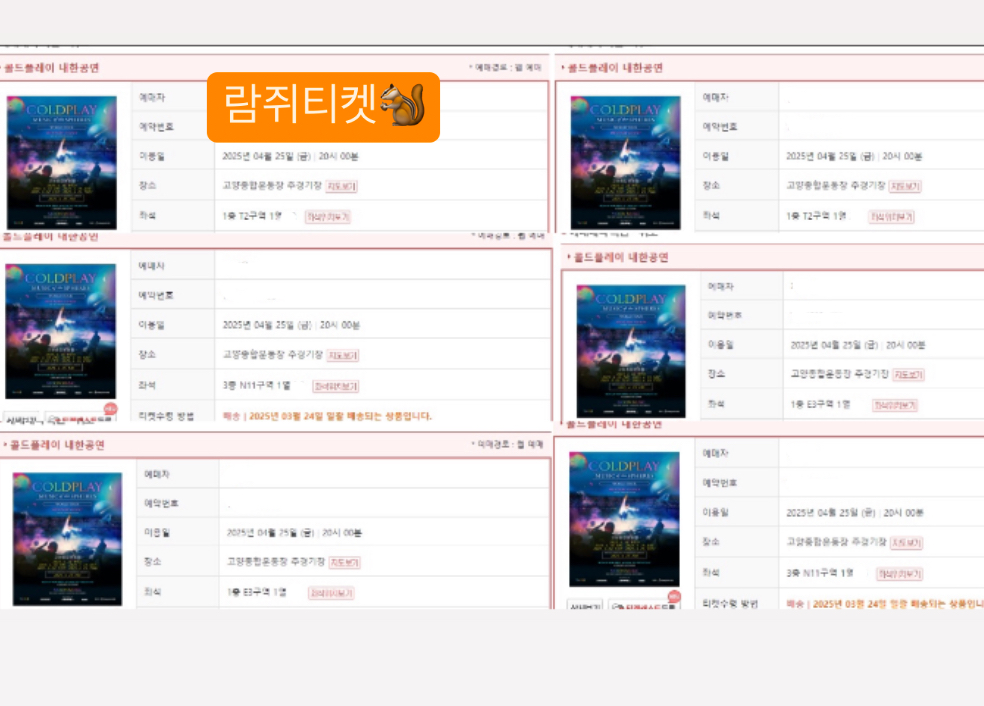Open 좌석위치보기 next to left-column 1층 E3구역 1열
The width and height of the screenshot is (984, 706).
point(331,594)
